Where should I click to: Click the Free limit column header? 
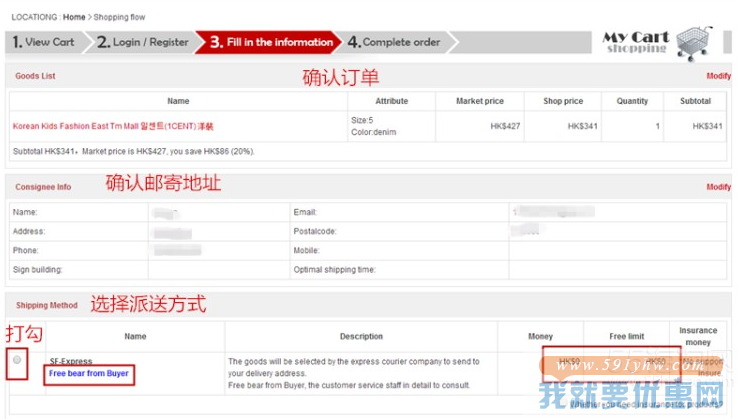626,337
